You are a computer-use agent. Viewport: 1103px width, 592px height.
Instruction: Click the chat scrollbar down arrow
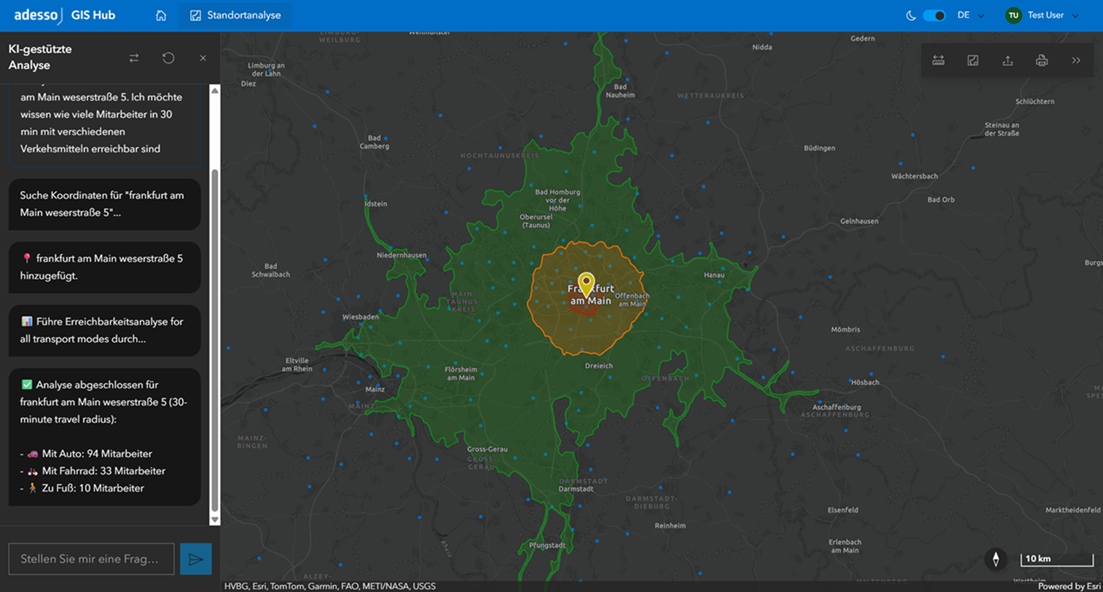click(x=215, y=520)
